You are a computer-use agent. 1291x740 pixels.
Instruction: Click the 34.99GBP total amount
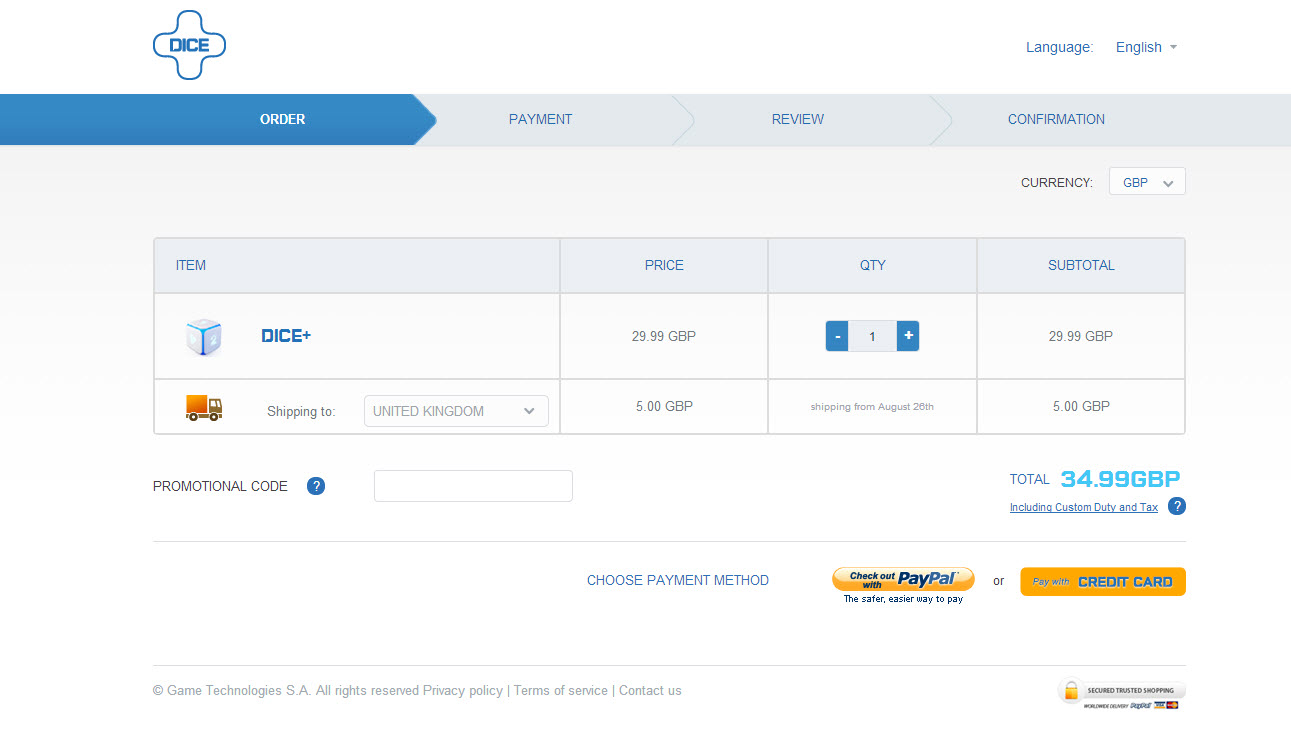click(x=1120, y=479)
